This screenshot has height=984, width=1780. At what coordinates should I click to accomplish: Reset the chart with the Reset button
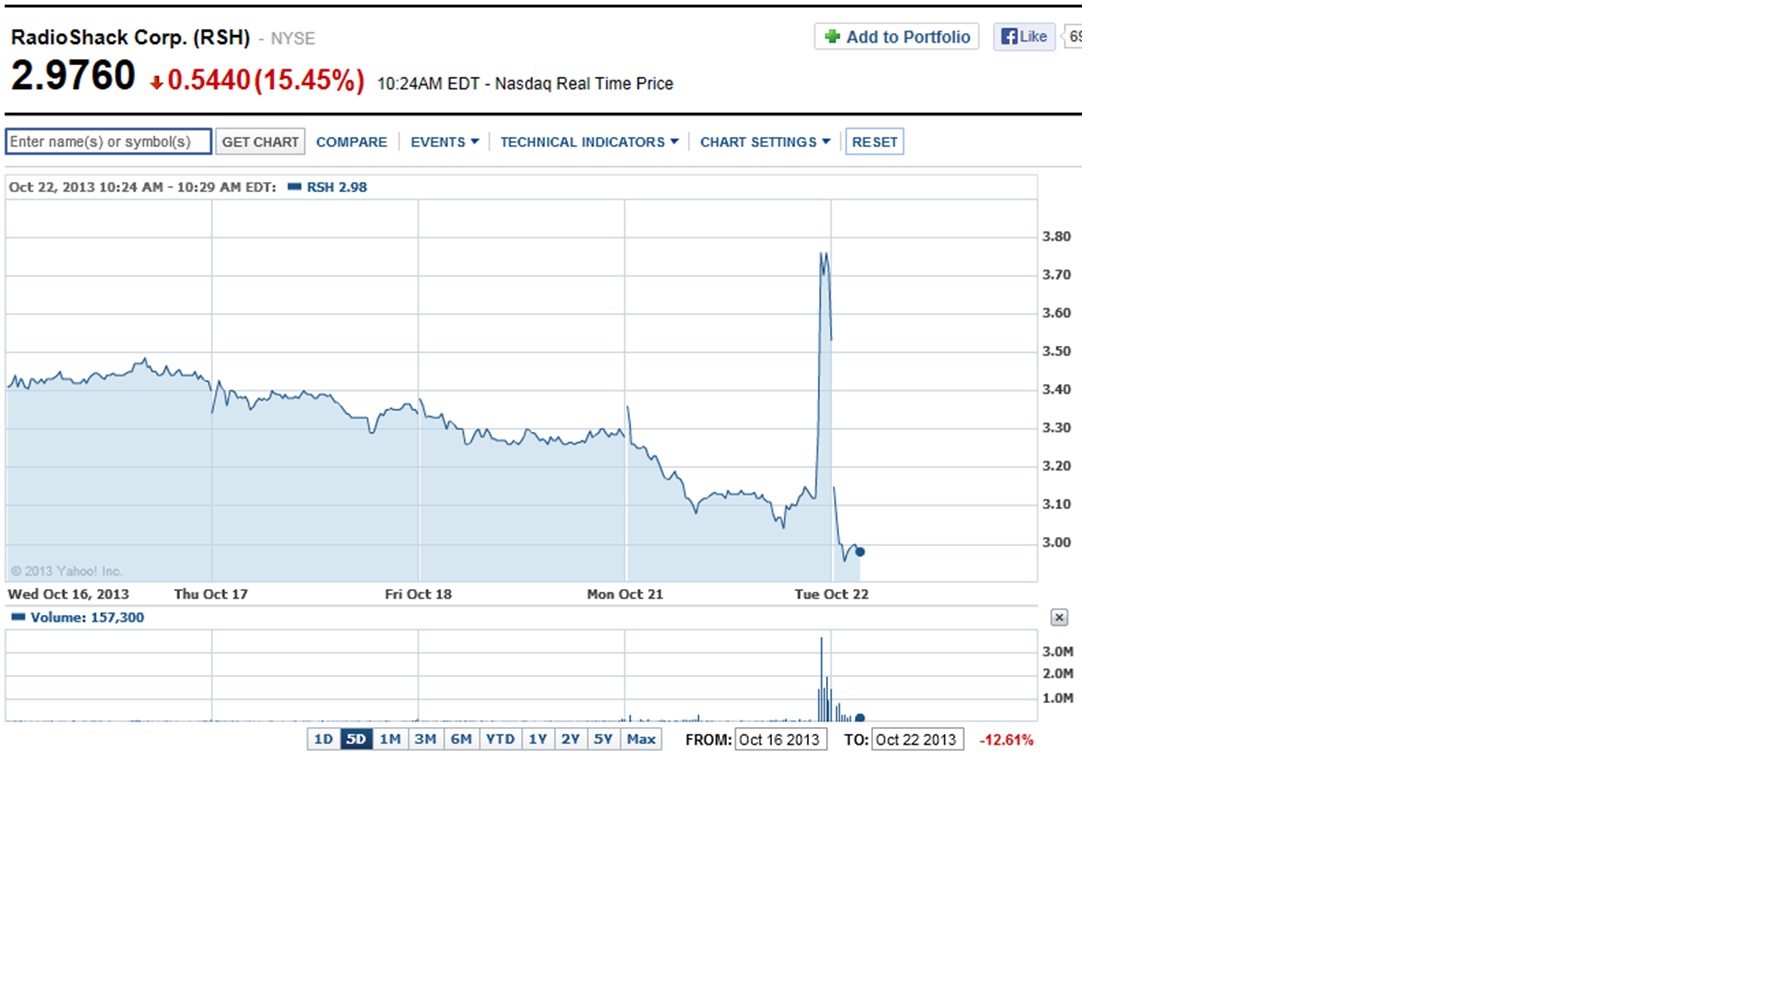coord(875,142)
